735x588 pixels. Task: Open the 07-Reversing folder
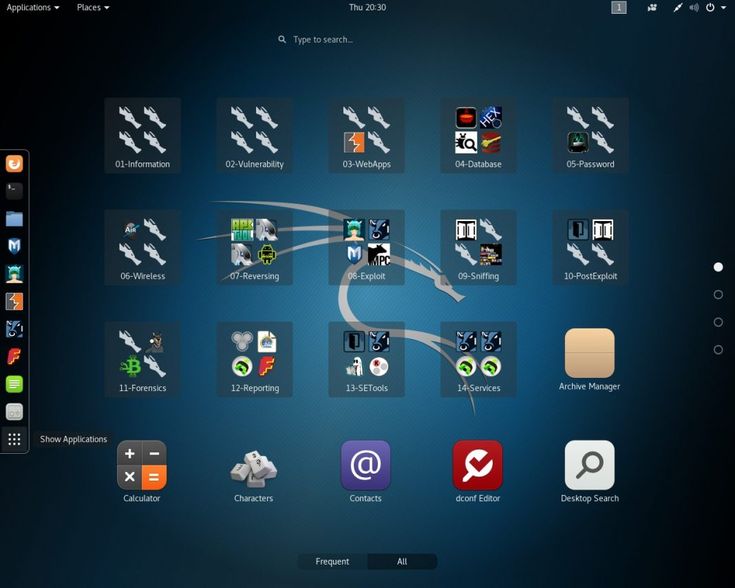(x=255, y=248)
